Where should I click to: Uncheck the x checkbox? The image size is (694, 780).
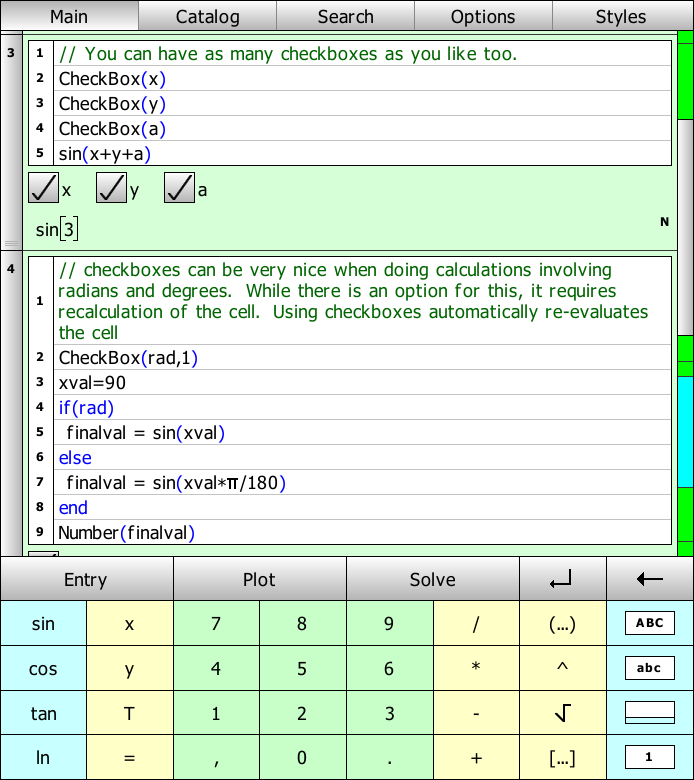point(44,188)
